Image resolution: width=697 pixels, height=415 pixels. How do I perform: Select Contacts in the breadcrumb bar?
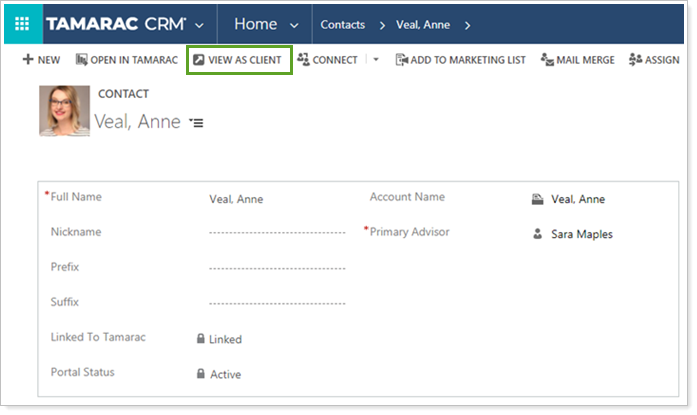[x=342, y=25]
